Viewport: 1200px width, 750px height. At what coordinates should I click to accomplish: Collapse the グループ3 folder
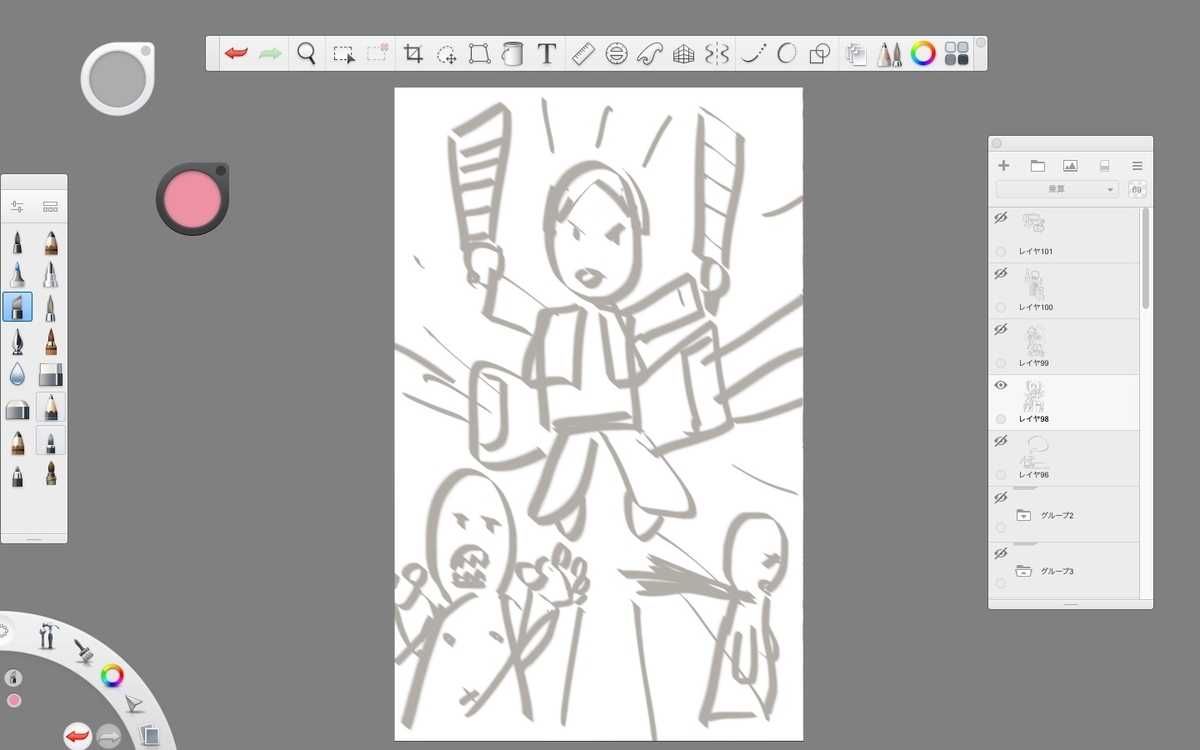1023,571
